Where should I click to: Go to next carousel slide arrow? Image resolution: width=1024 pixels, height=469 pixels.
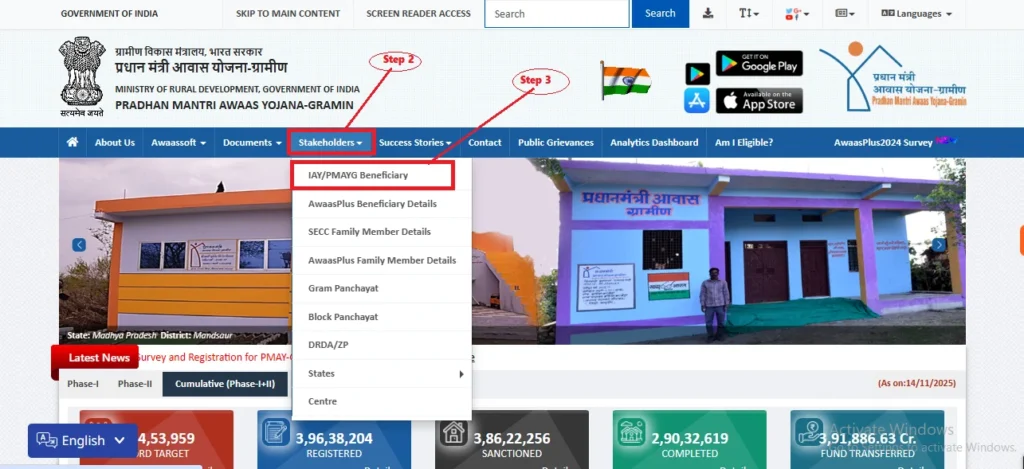(x=938, y=245)
